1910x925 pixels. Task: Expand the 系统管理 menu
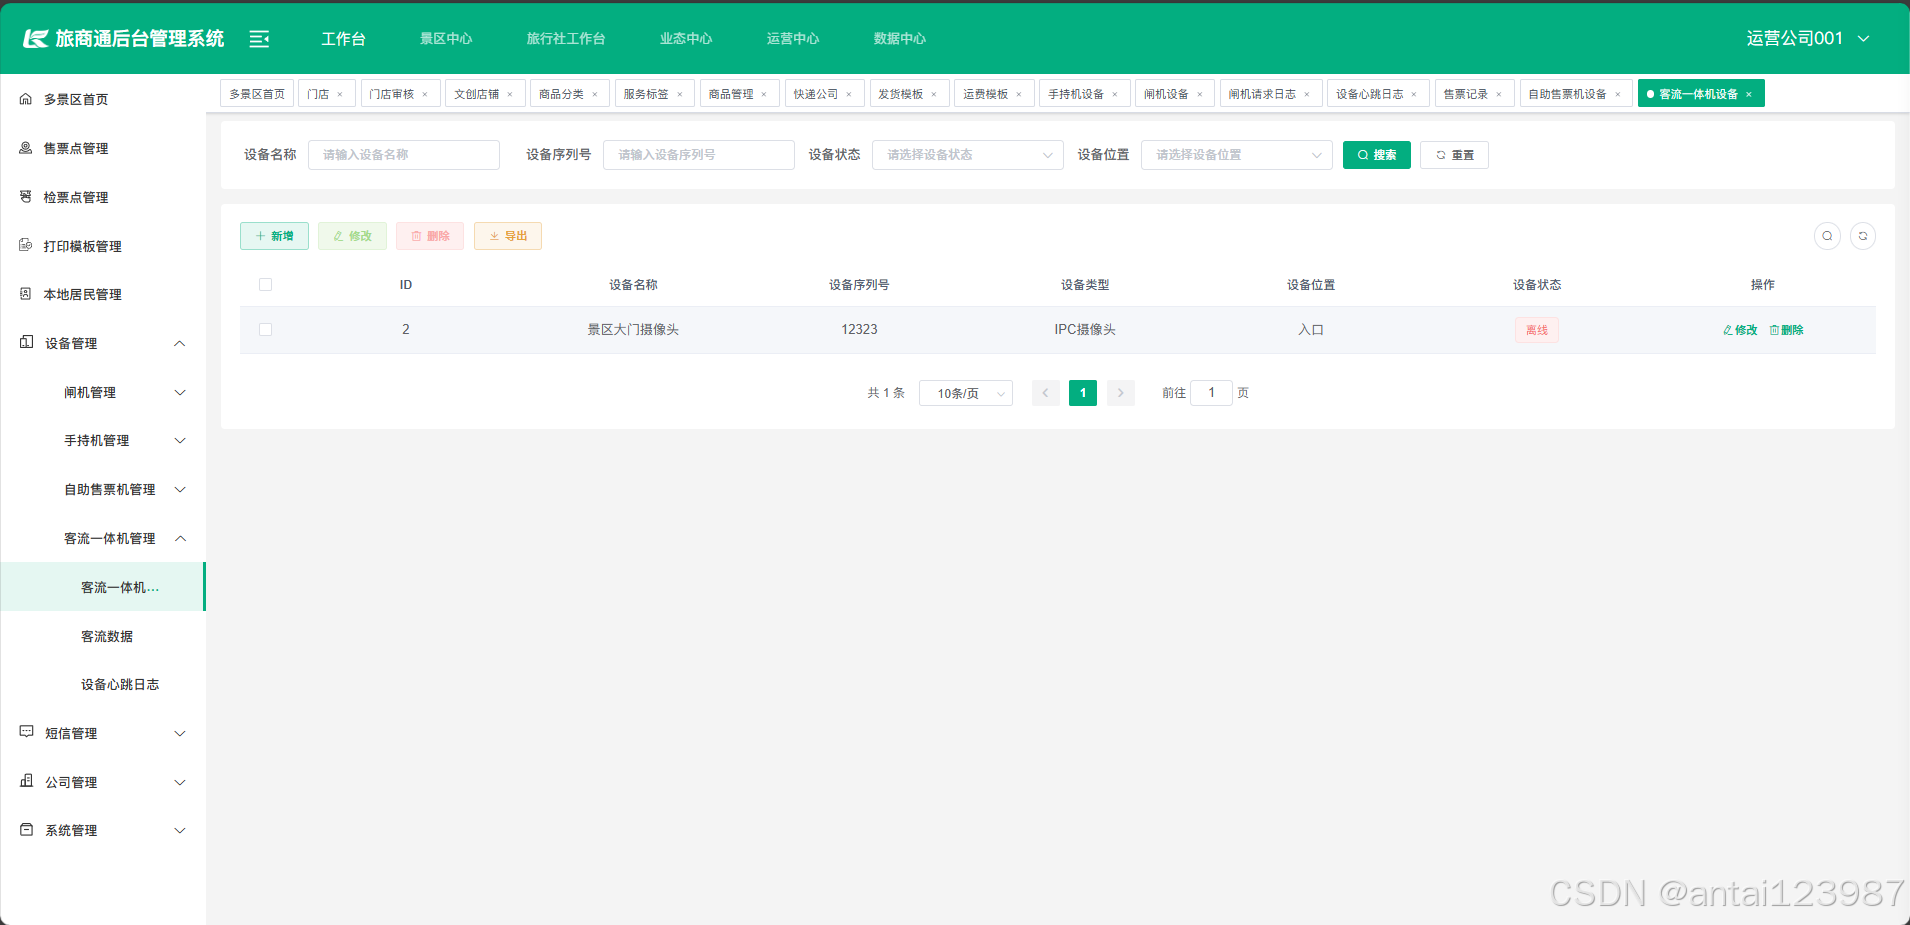tap(180, 830)
